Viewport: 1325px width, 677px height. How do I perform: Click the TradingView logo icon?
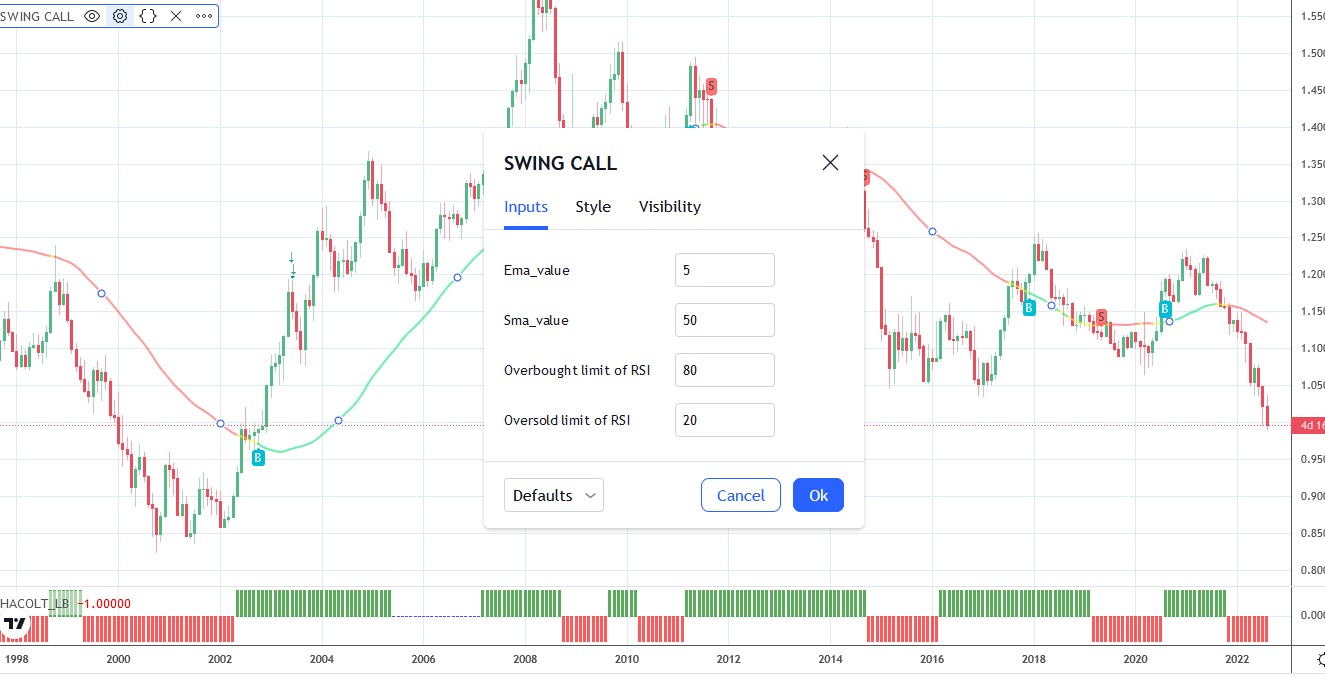click(15, 624)
